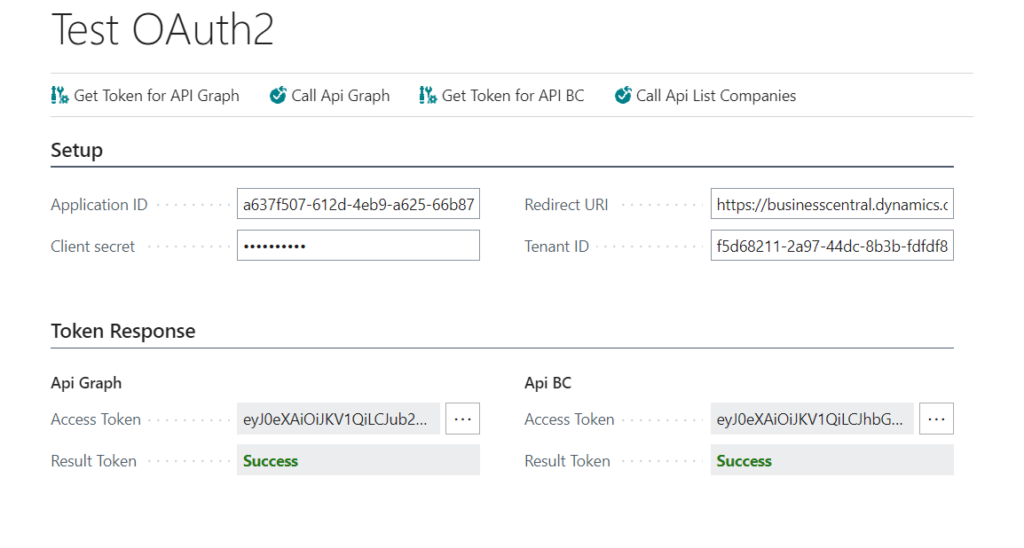The height and width of the screenshot is (548, 1024).
Task: Focus the Tenant ID field
Action: tap(832, 246)
